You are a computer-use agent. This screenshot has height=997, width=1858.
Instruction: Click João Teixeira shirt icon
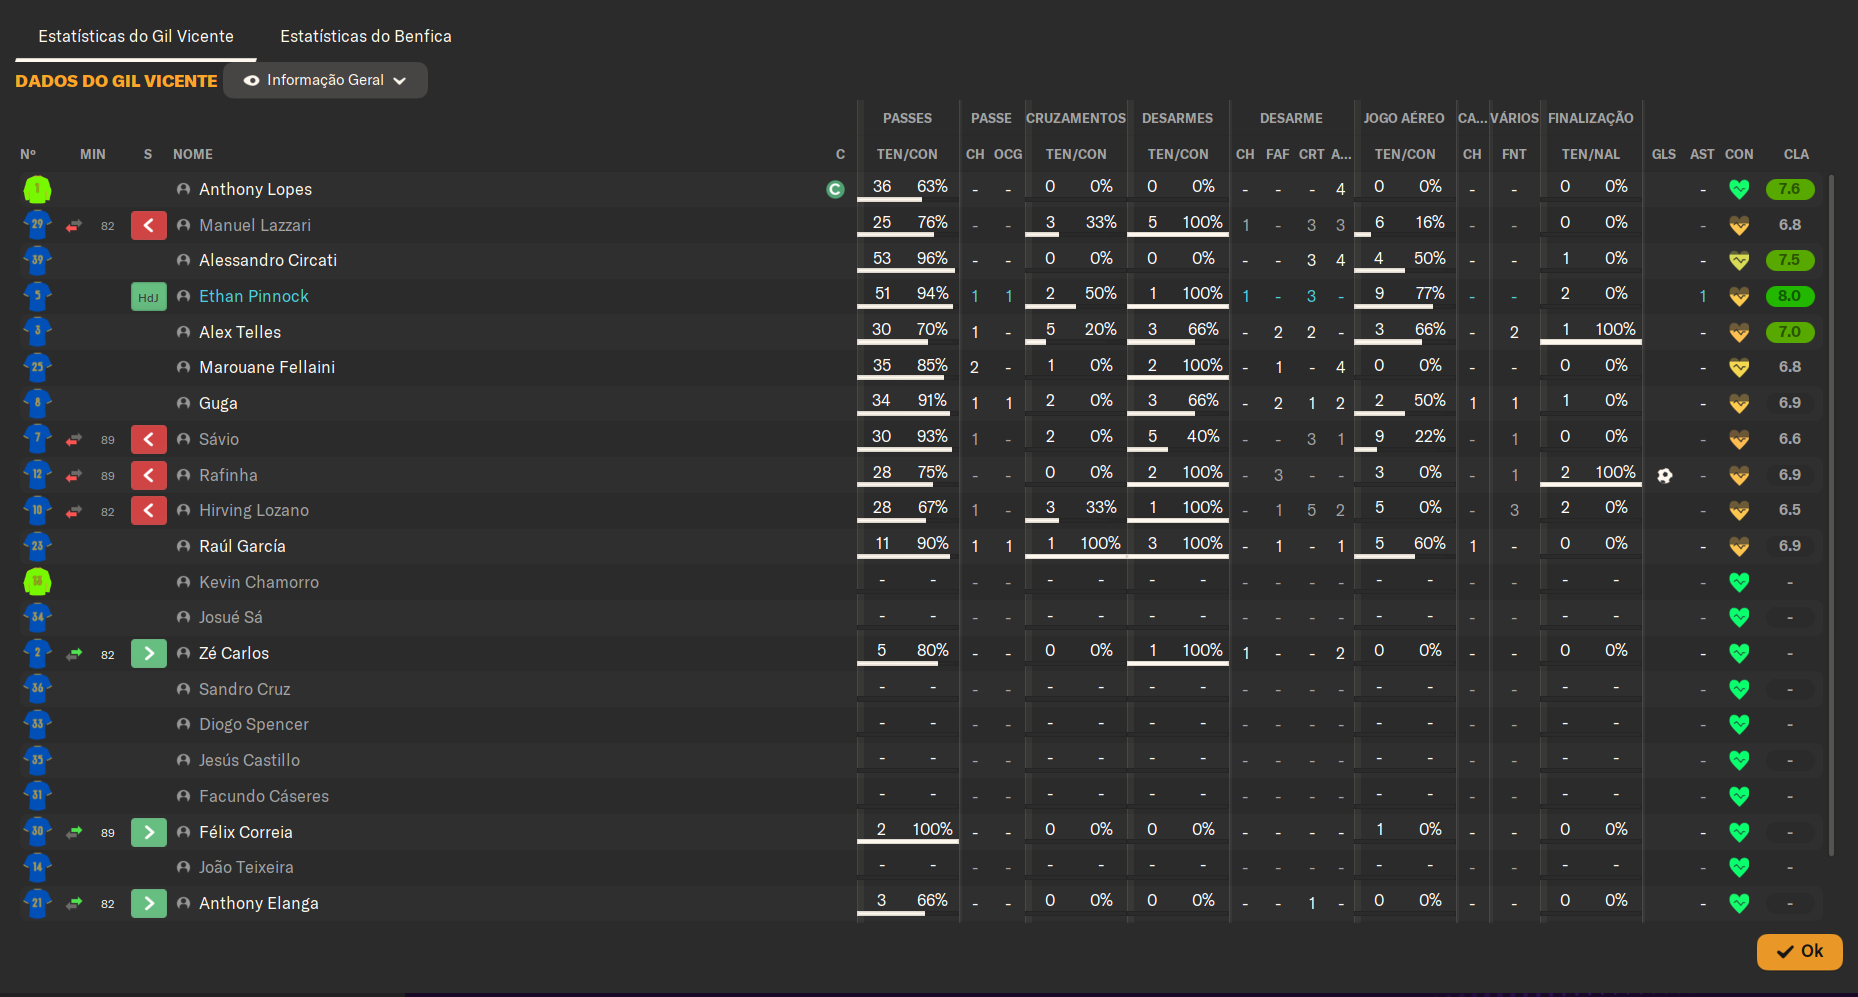[x=37, y=867]
